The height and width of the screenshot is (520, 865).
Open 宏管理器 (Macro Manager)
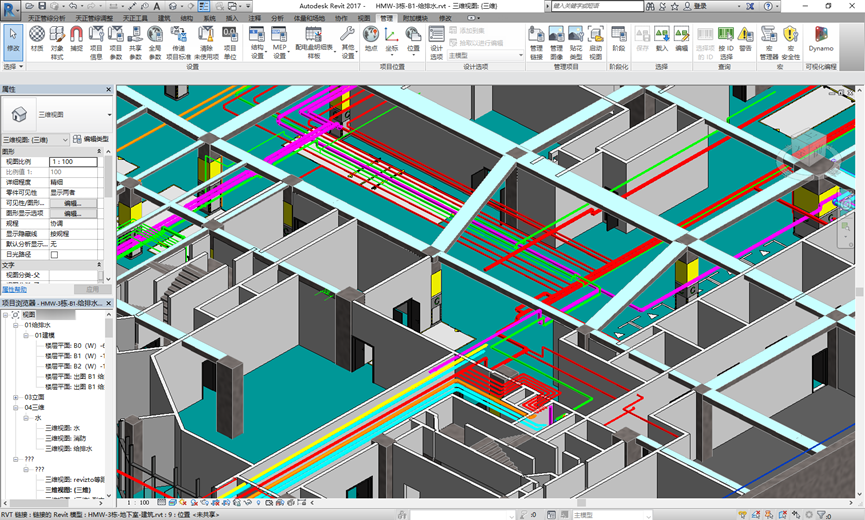pyautogui.click(x=769, y=42)
